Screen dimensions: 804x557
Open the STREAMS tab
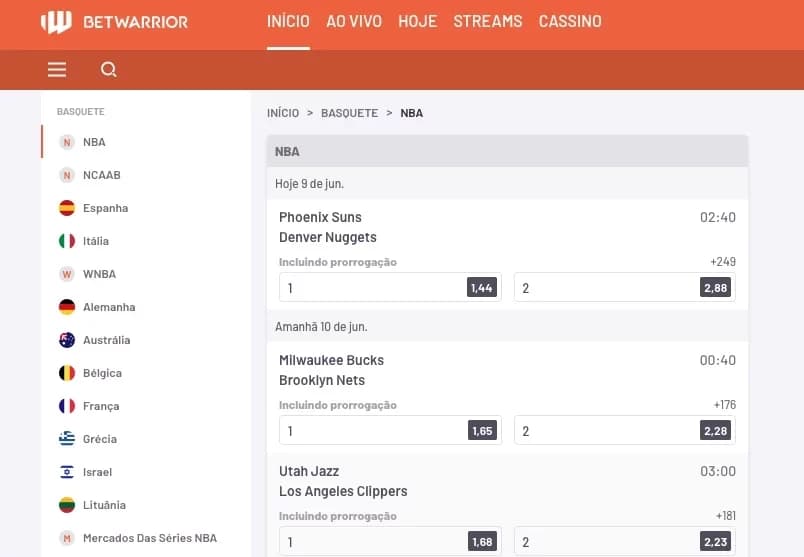488,22
